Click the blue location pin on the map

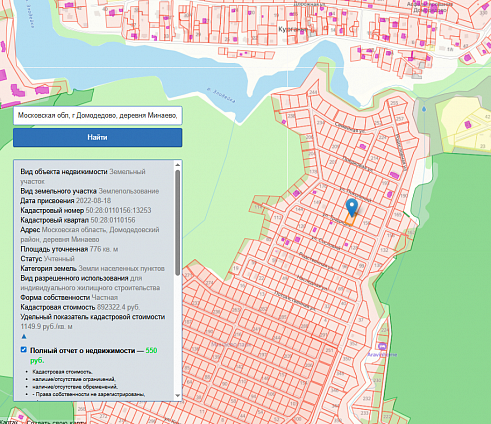[x=352, y=207]
